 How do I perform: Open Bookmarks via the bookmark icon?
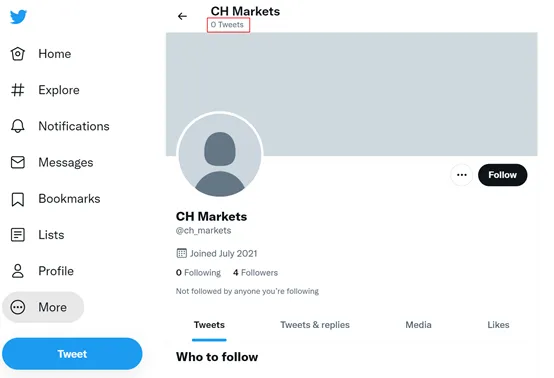coord(18,199)
